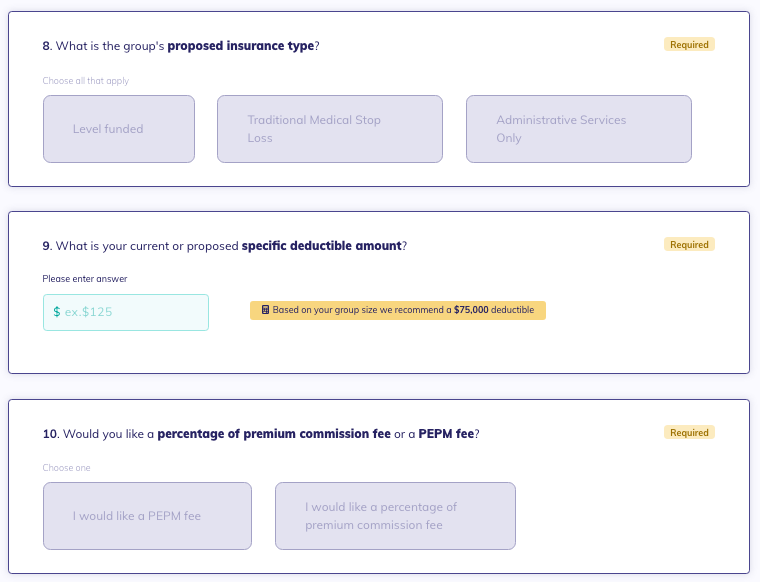Click the Required badge on question 8
Screen dimensions: 760x582
tap(689, 45)
